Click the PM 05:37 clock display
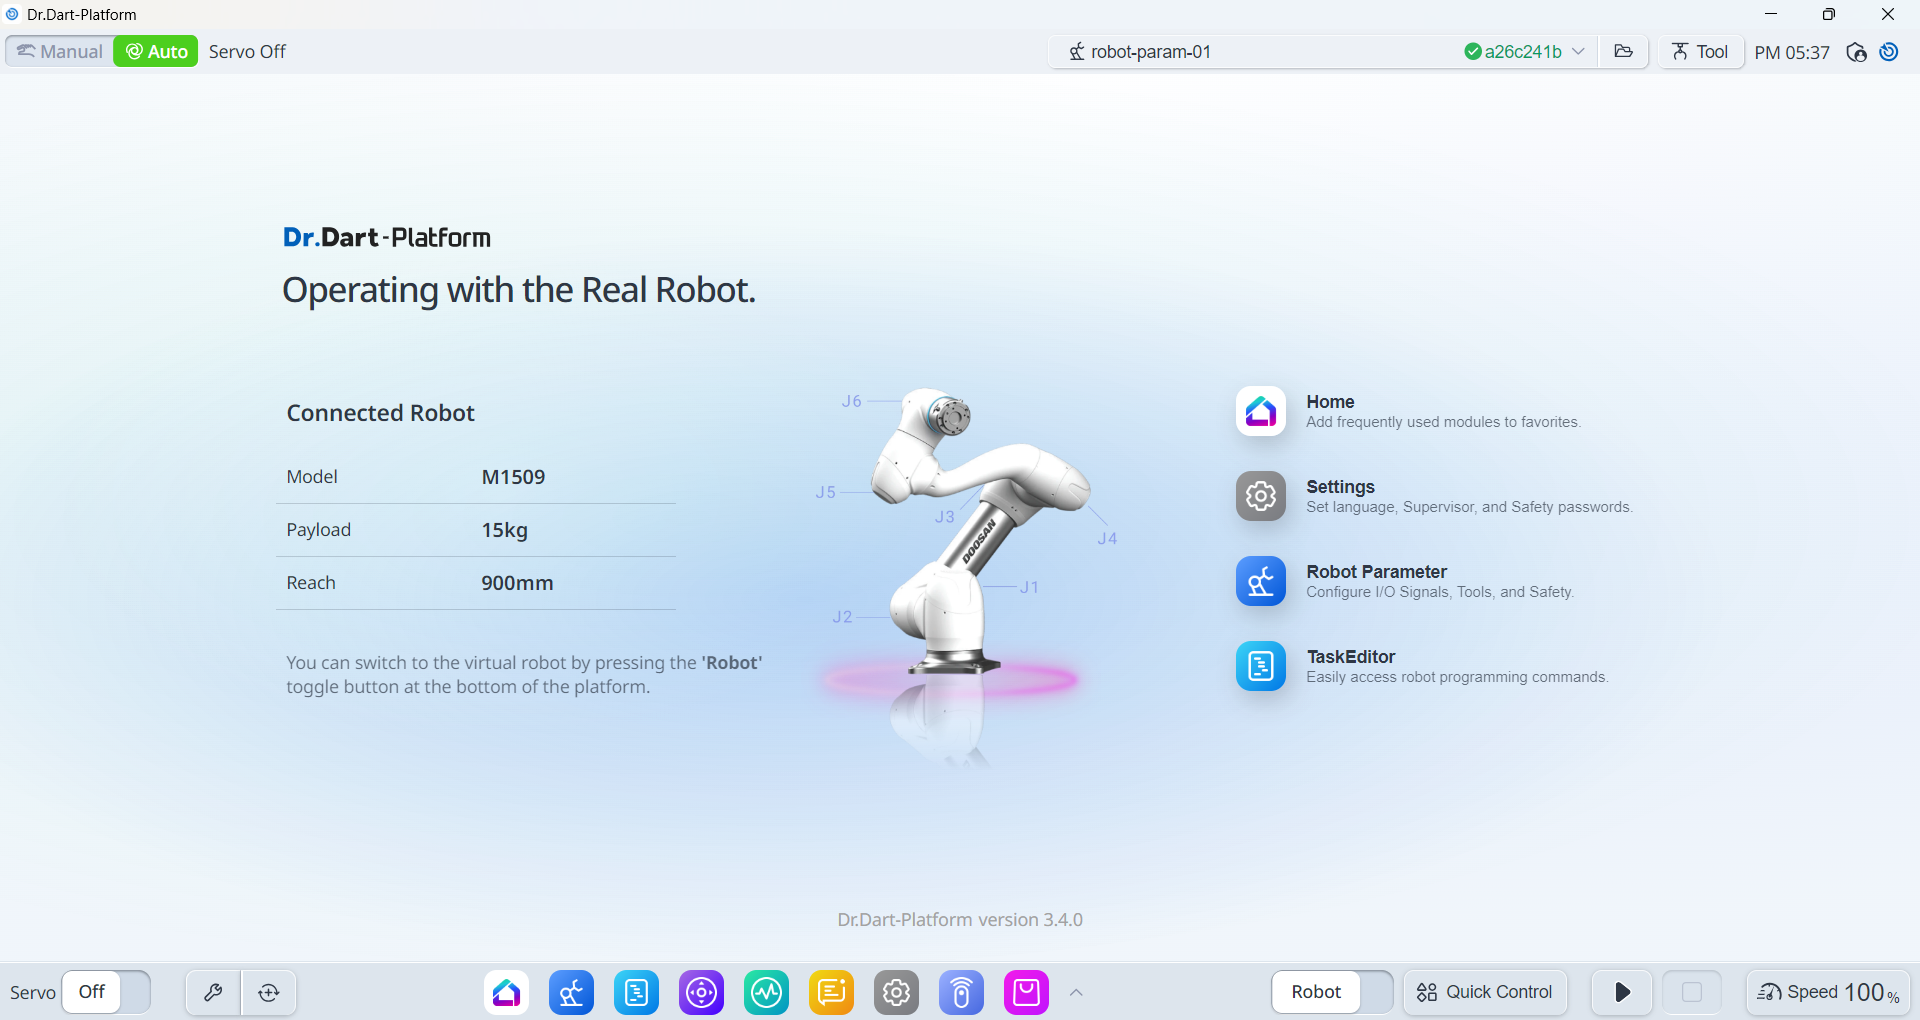 (1792, 52)
